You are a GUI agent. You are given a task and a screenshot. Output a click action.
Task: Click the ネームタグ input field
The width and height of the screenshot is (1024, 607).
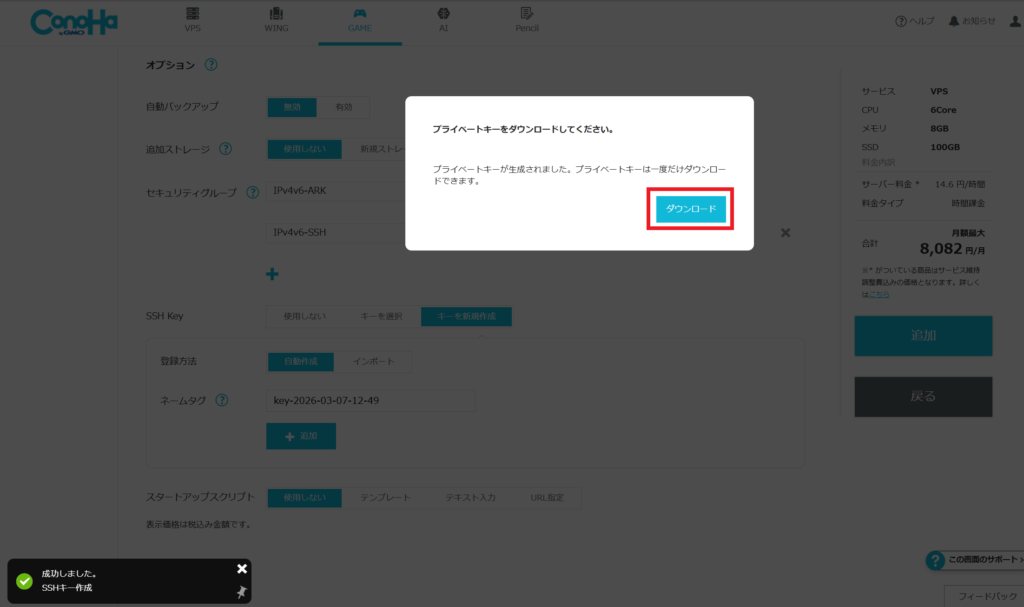pos(341,401)
